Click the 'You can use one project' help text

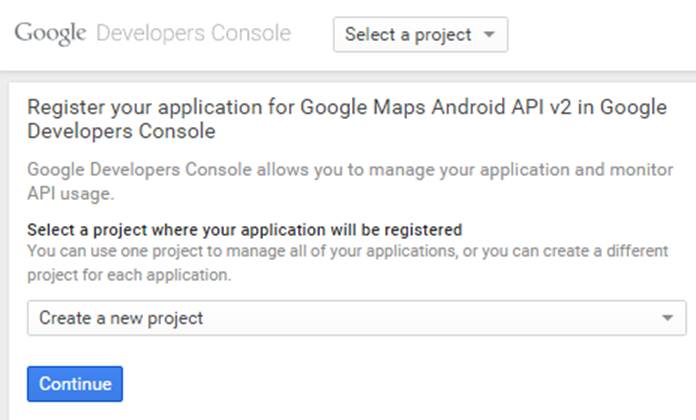pyautogui.click(x=348, y=263)
